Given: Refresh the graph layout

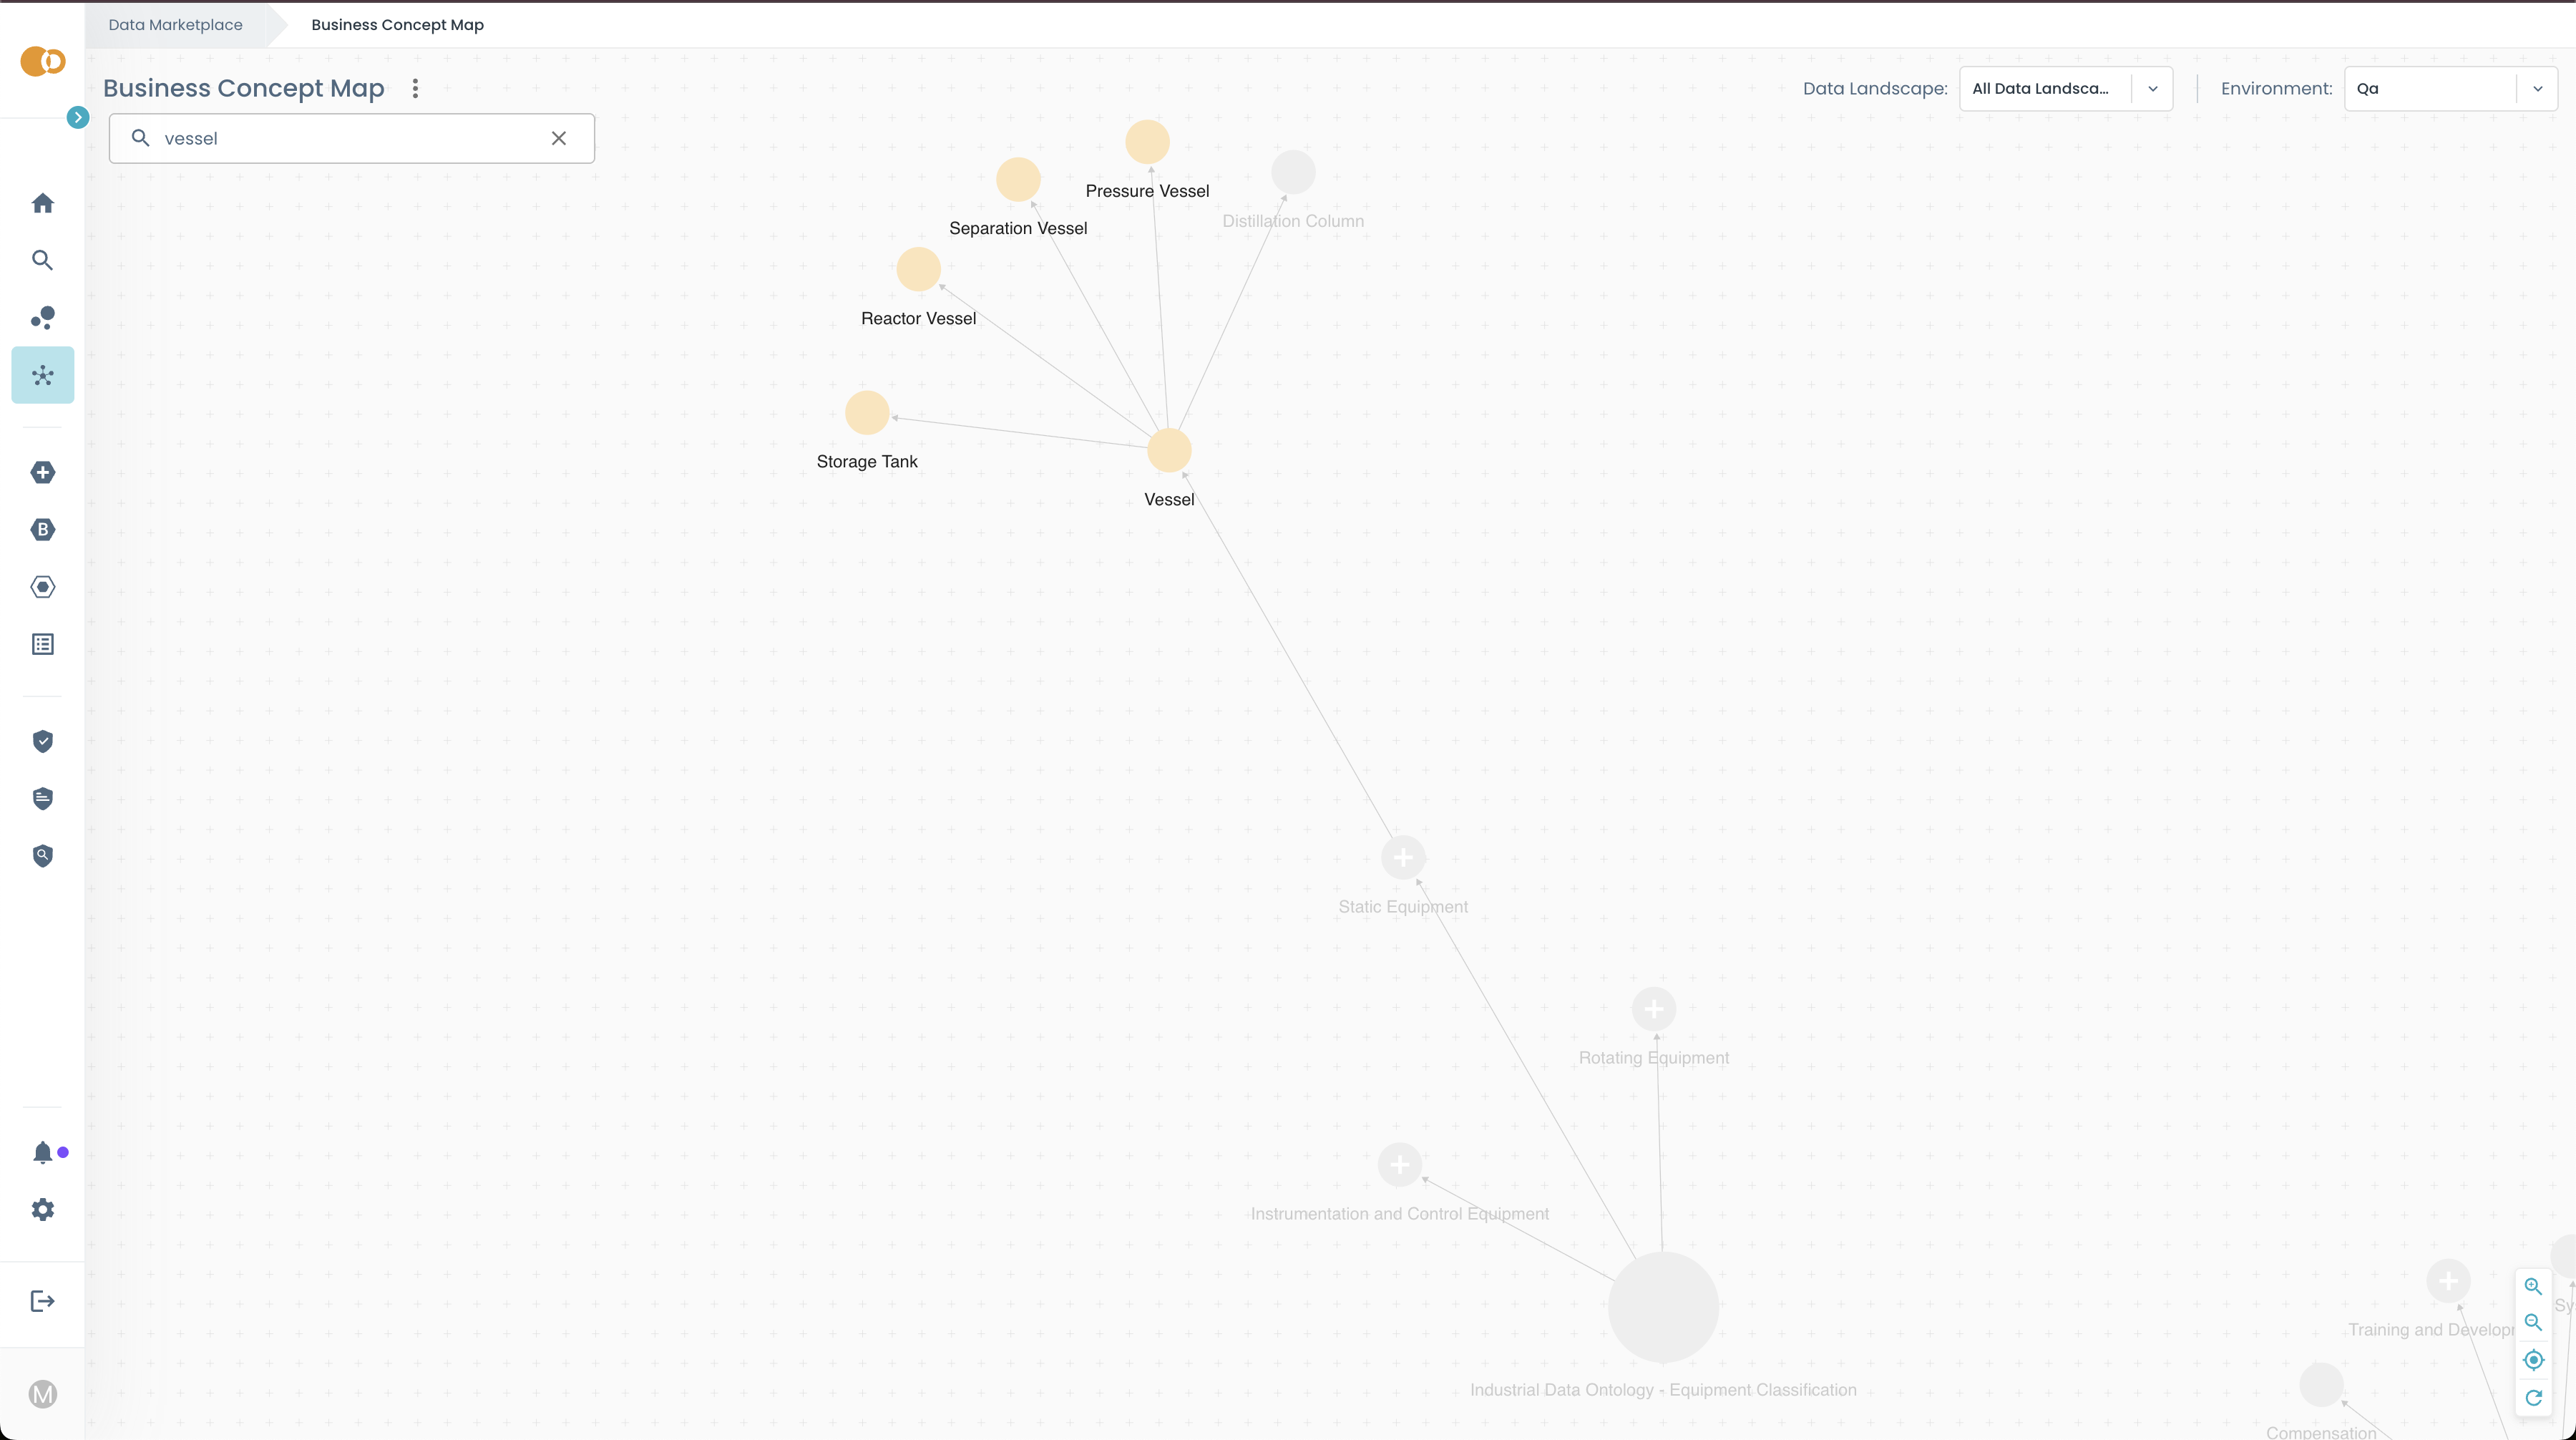Looking at the screenshot, I should (2534, 1397).
